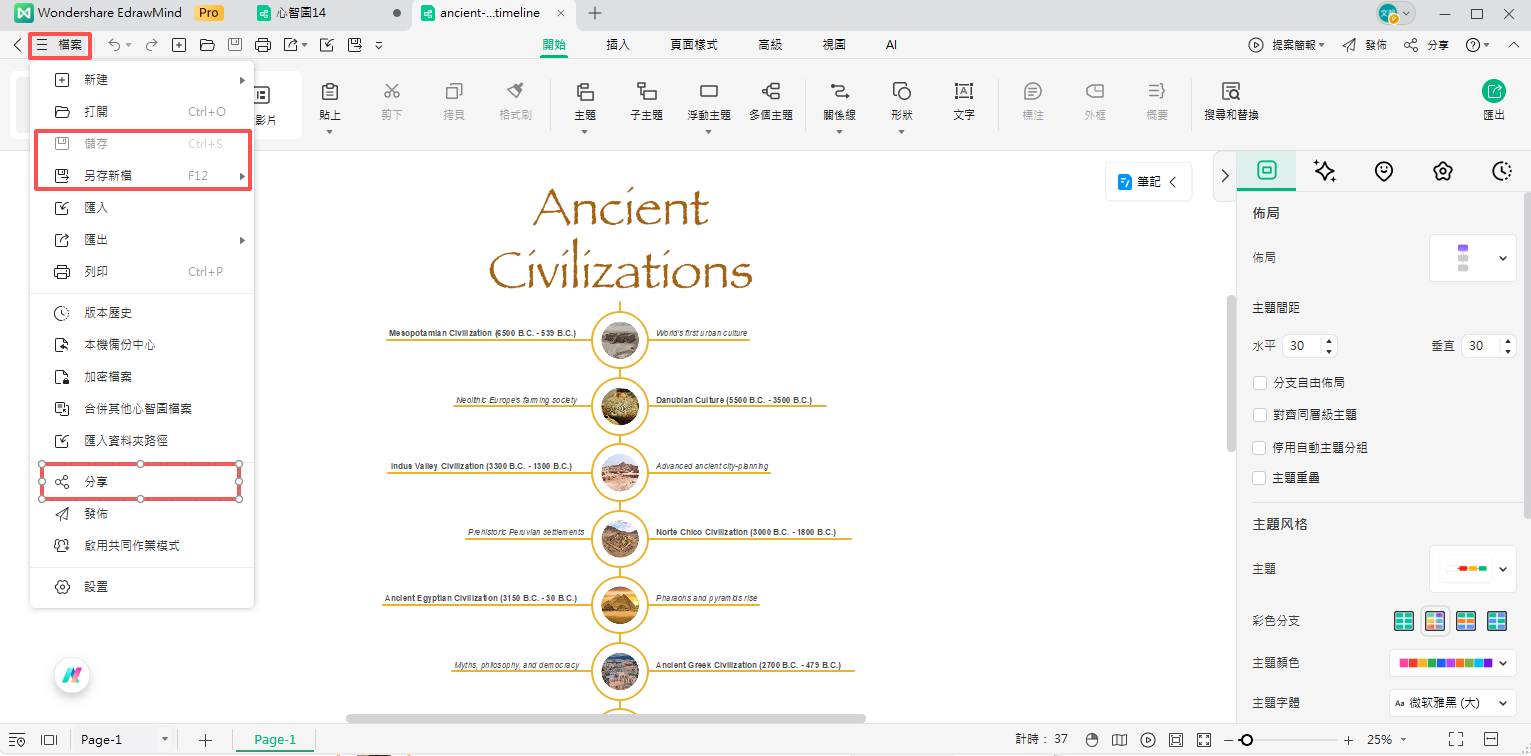Enable 主題重疊 topic overlap option
The height and width of the screenshot is (756, 1531).
pos(1259,477)
